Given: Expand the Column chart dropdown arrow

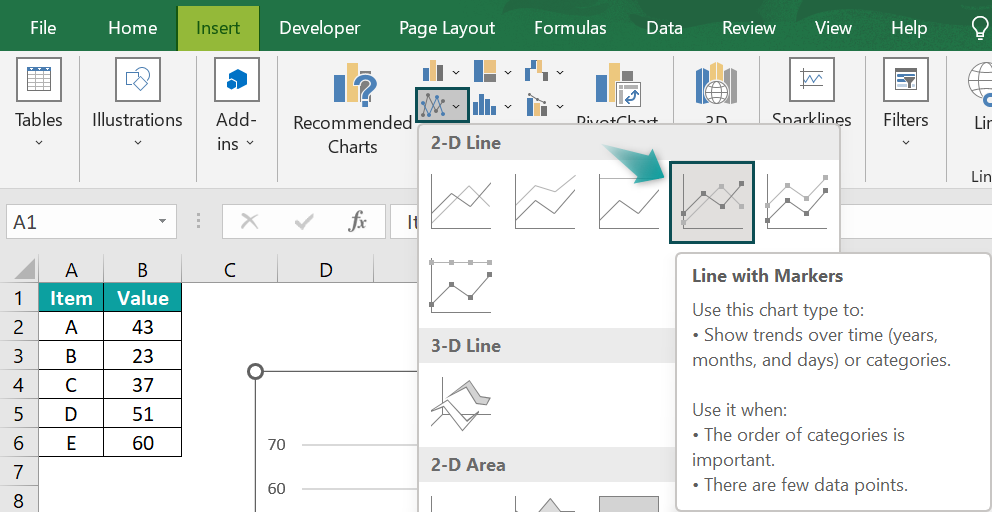Looking at the screenshot, I should [456, 72].
